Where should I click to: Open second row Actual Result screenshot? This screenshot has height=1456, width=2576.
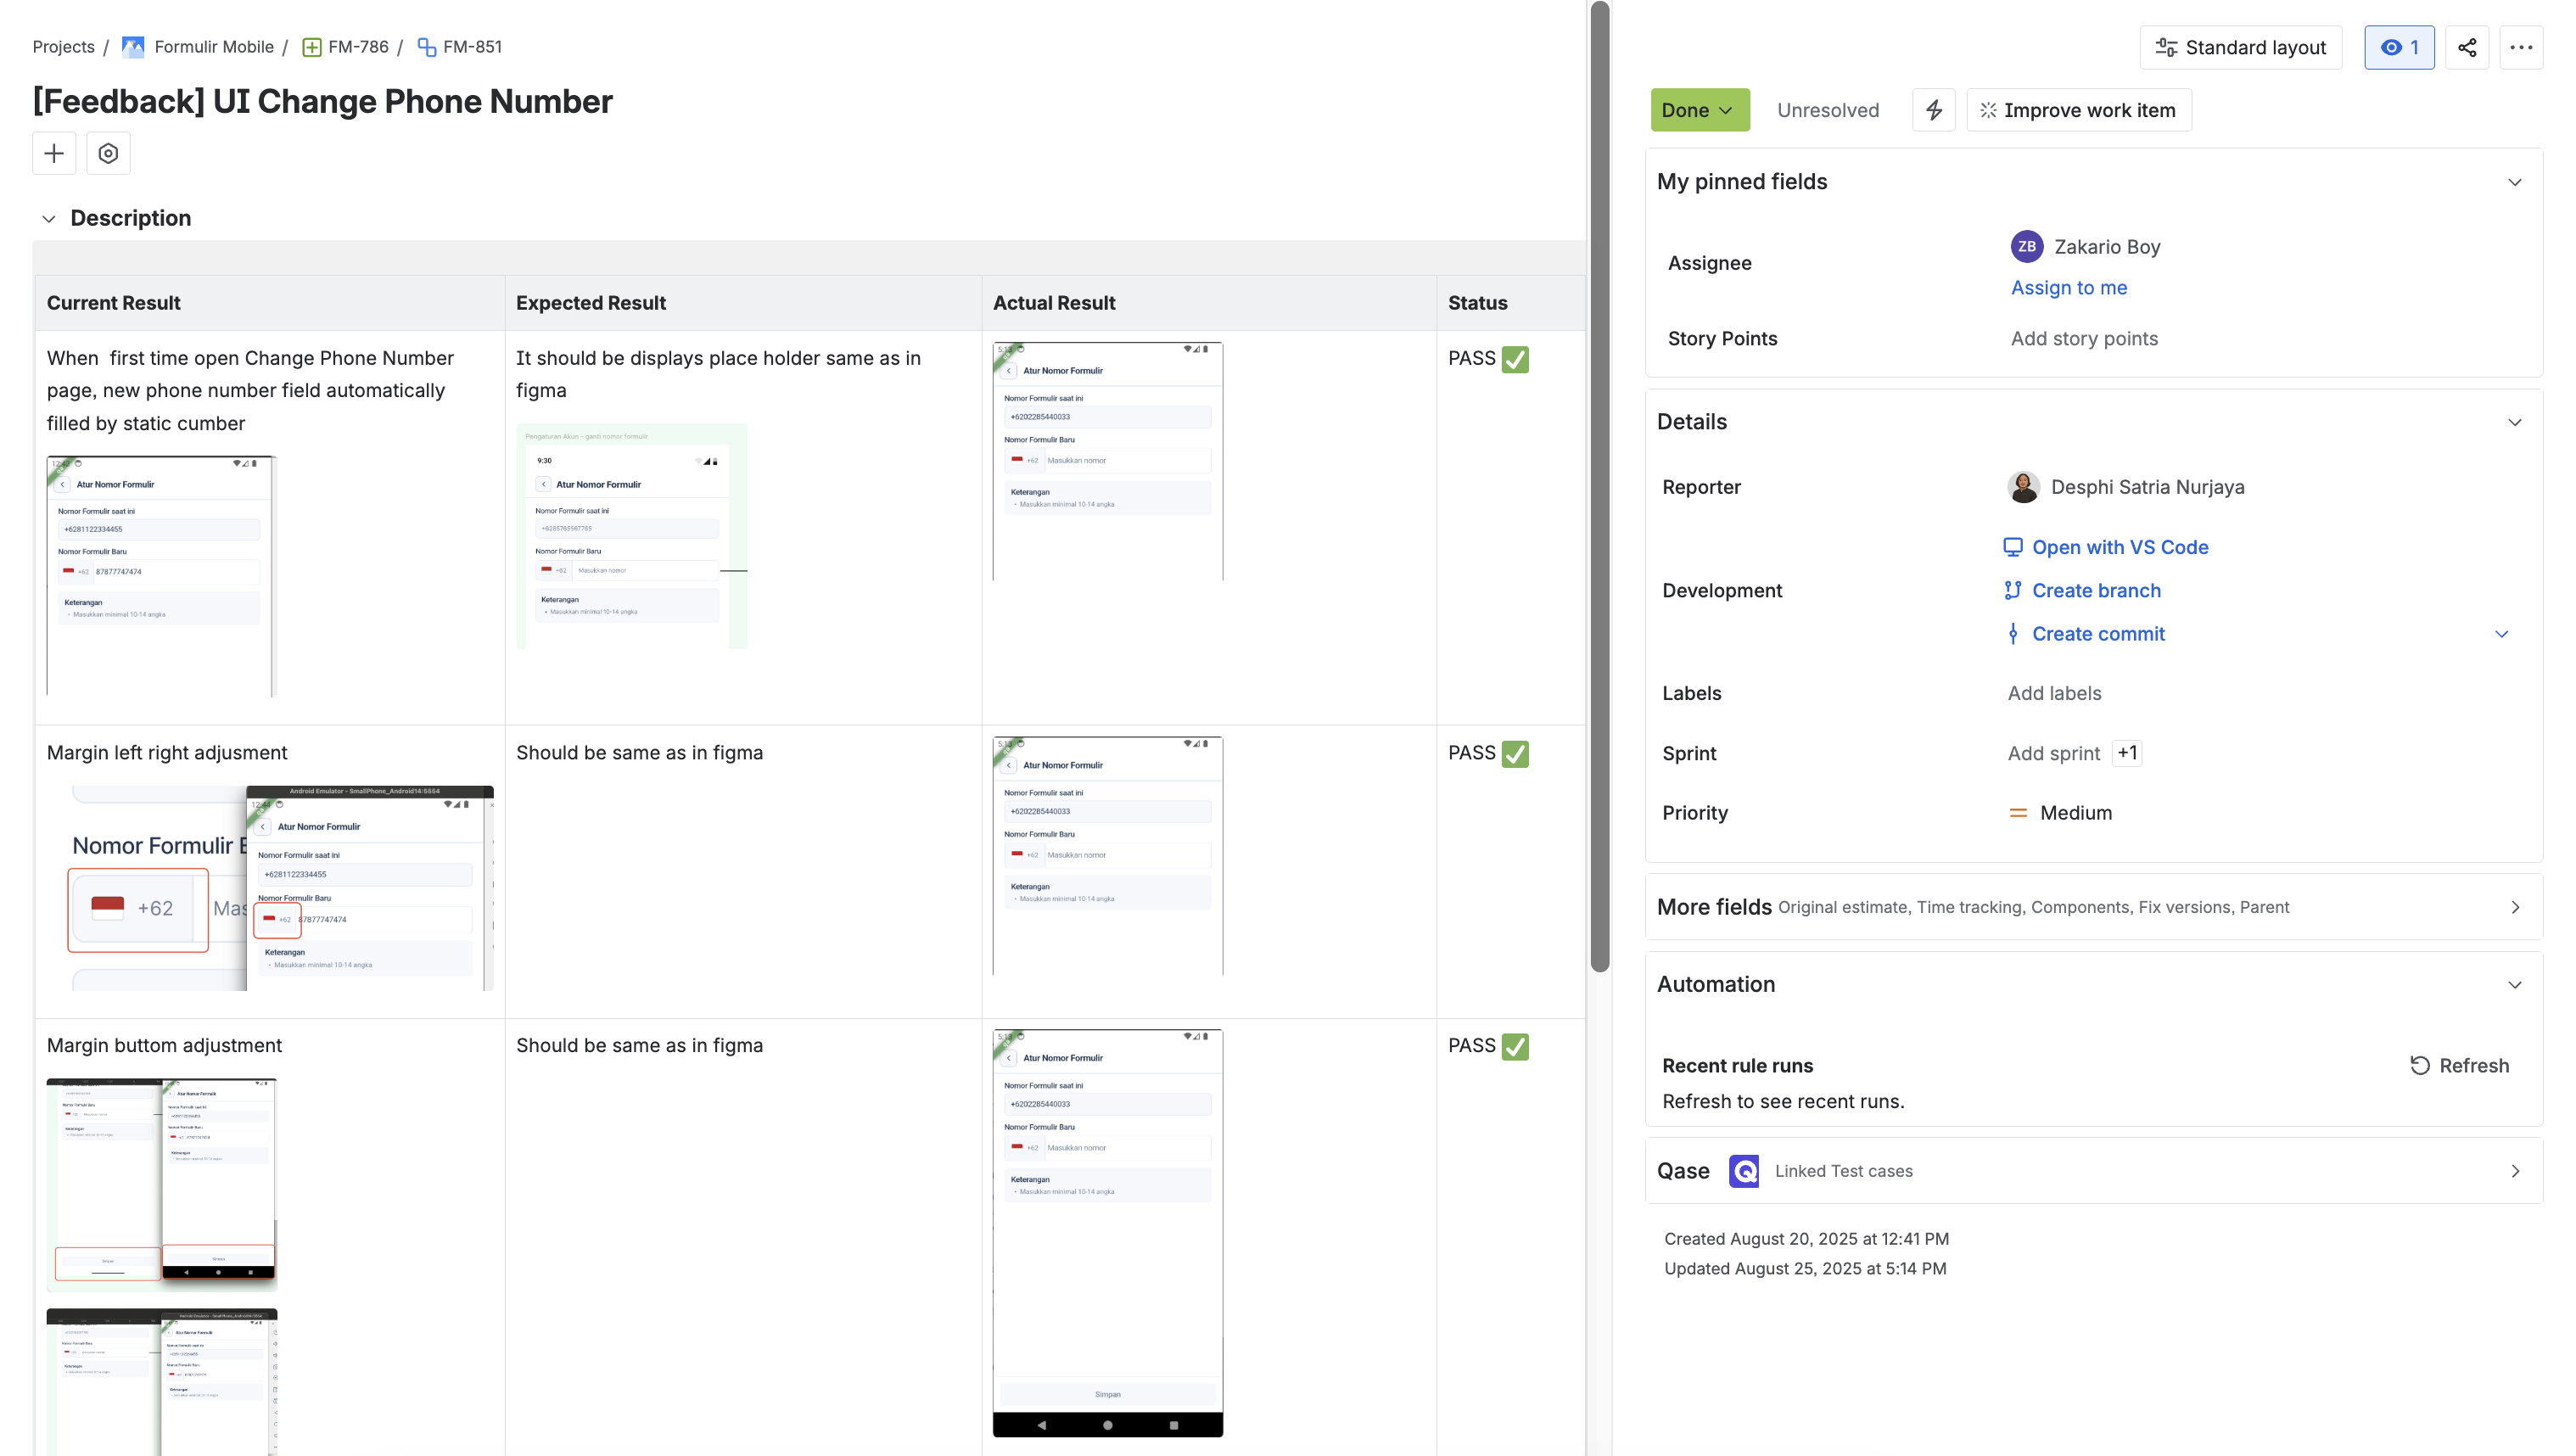point(1108,856)
